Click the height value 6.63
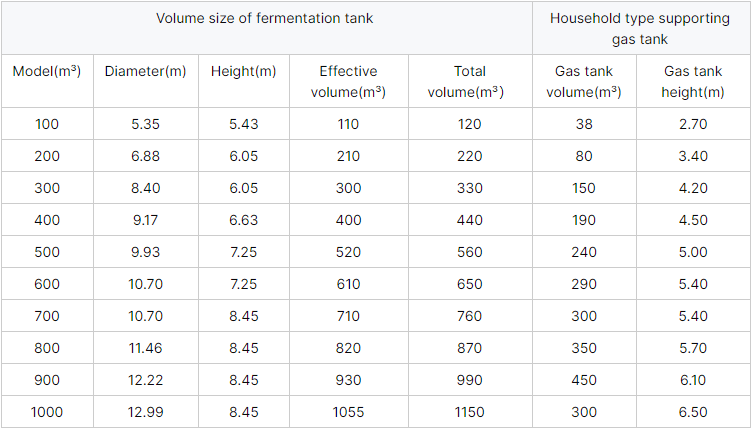752x429 pixels. pyautogui.click(x=244, y=220)
